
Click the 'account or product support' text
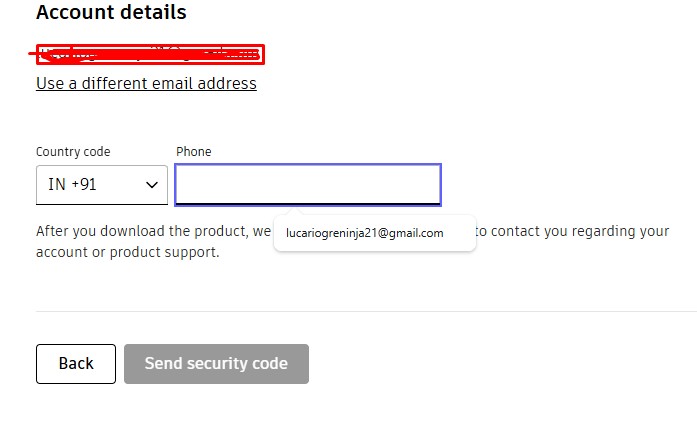127,252
